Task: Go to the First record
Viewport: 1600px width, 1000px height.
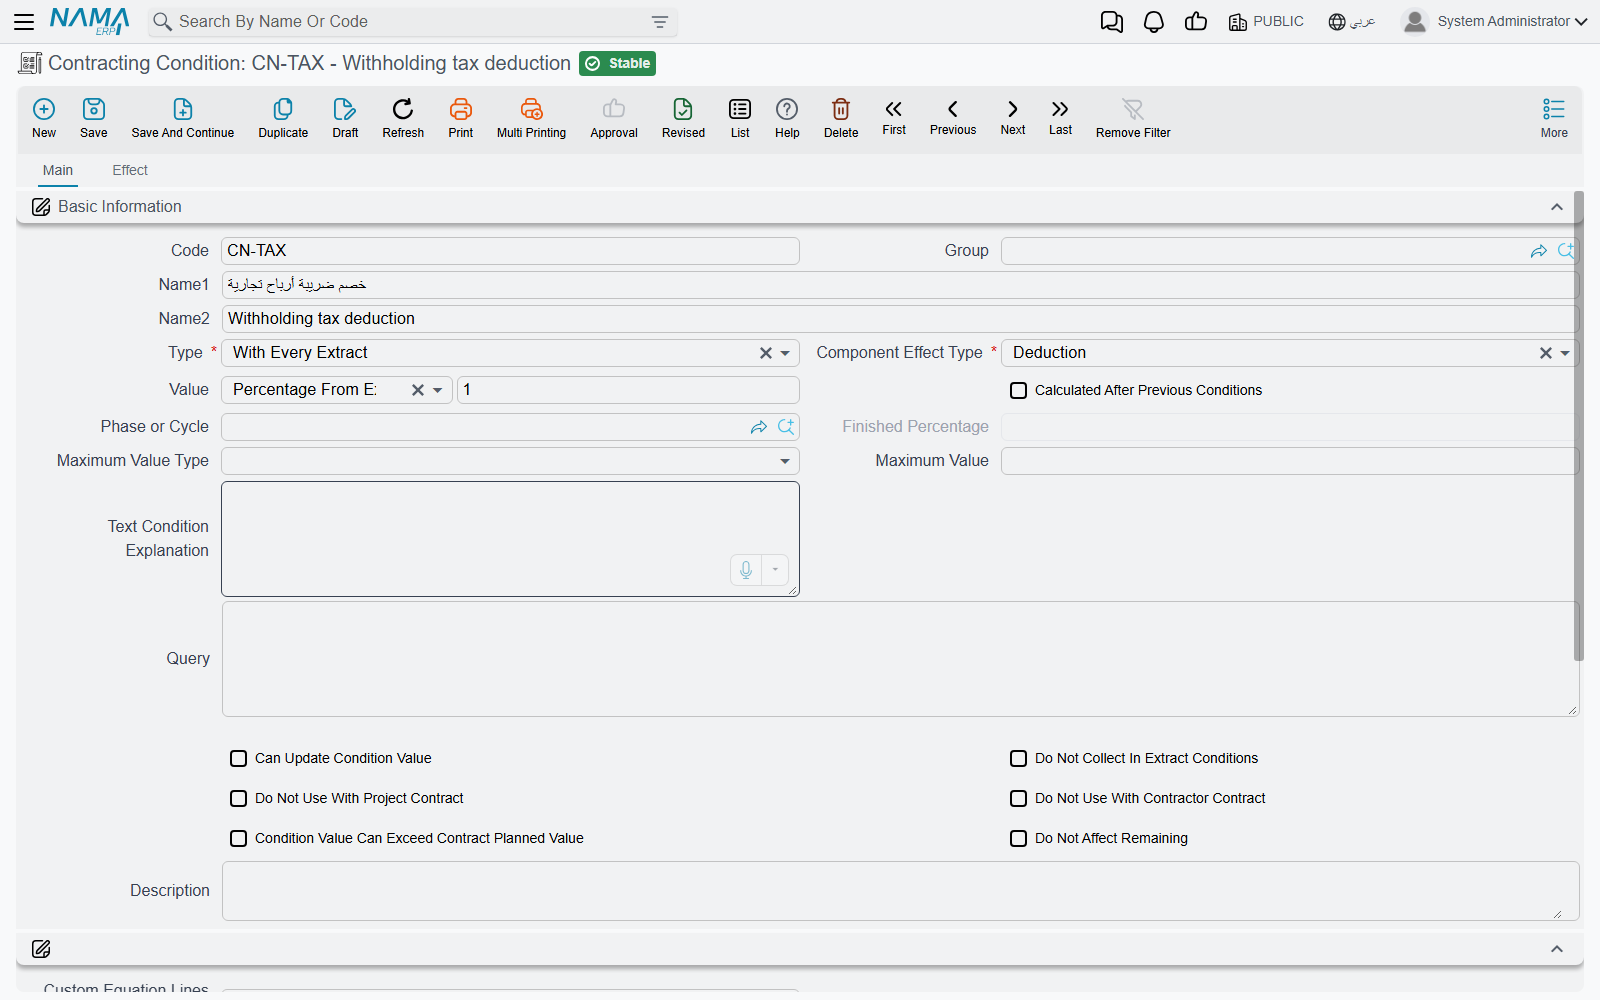Action: (x=894, y=109)
